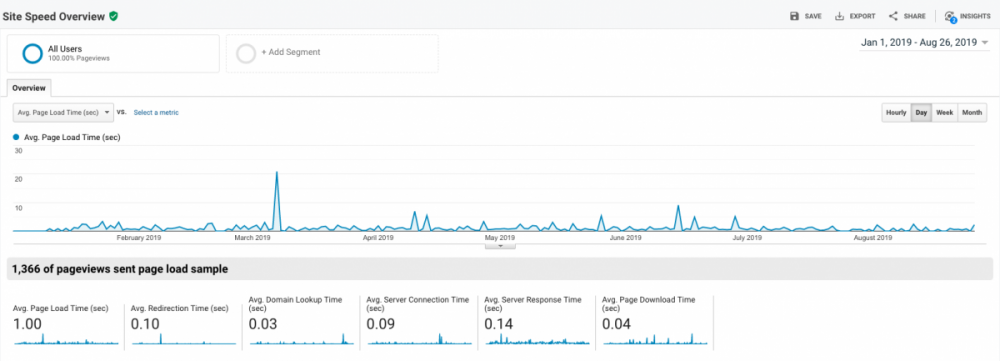Click the SAVE button label
This screenshot has width=1000, height=361.
[813, 17]
